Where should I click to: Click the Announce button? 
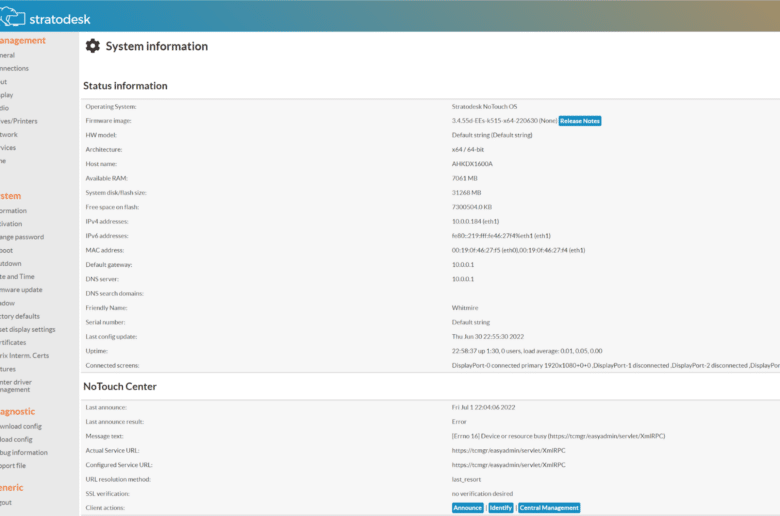(x=467, y=508)
